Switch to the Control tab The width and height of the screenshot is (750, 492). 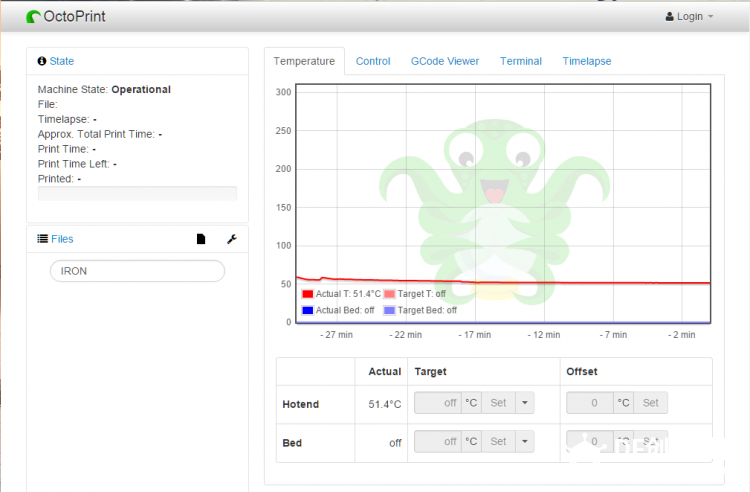pyautogui.click(x=373, y=61)
